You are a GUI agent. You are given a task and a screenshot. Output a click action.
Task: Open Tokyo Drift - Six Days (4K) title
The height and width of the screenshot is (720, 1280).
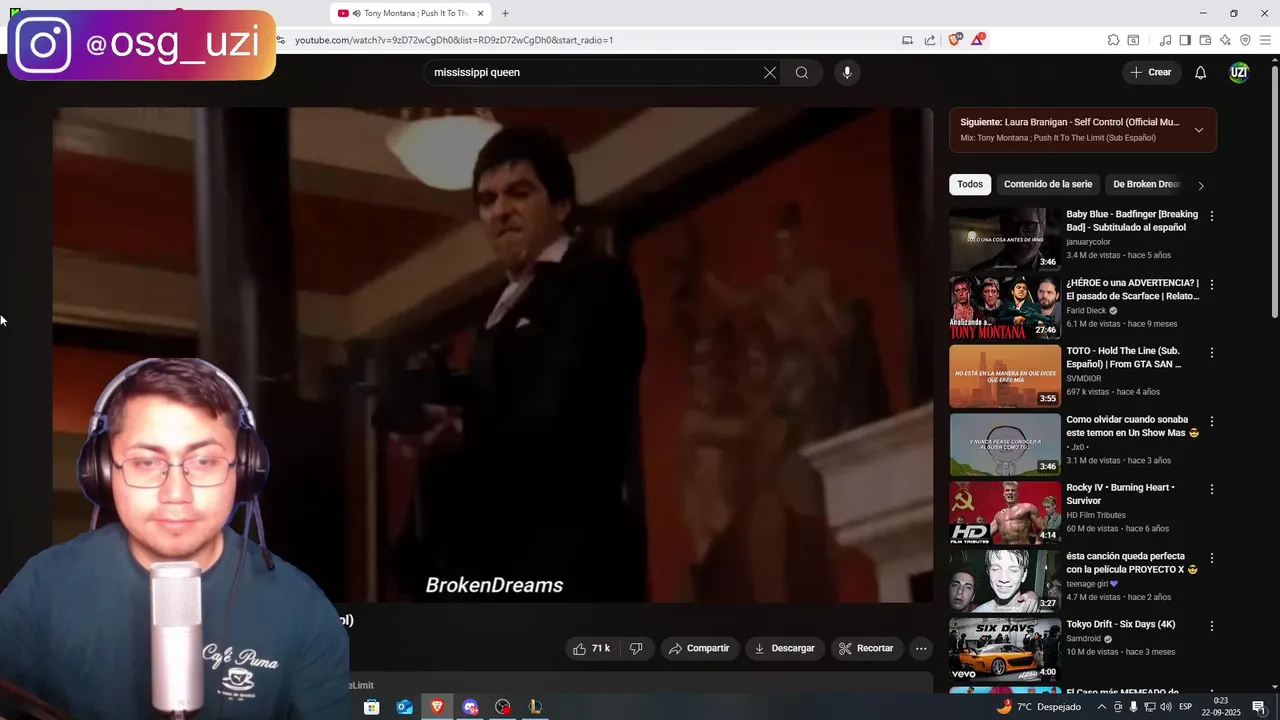1120,625
